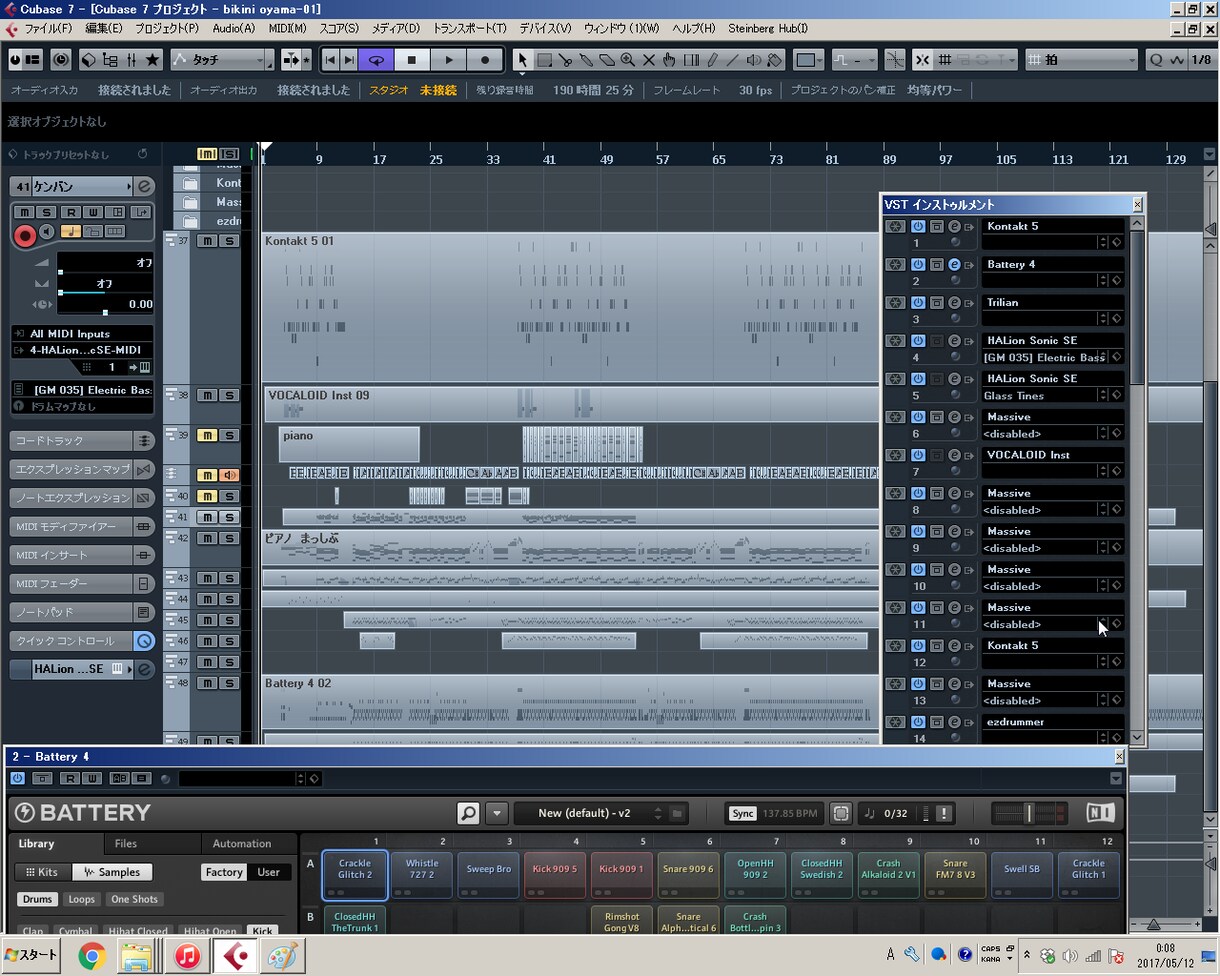Open the quick controls circle icon
The width and height of the screenshot is (1220, 976).
145,641
